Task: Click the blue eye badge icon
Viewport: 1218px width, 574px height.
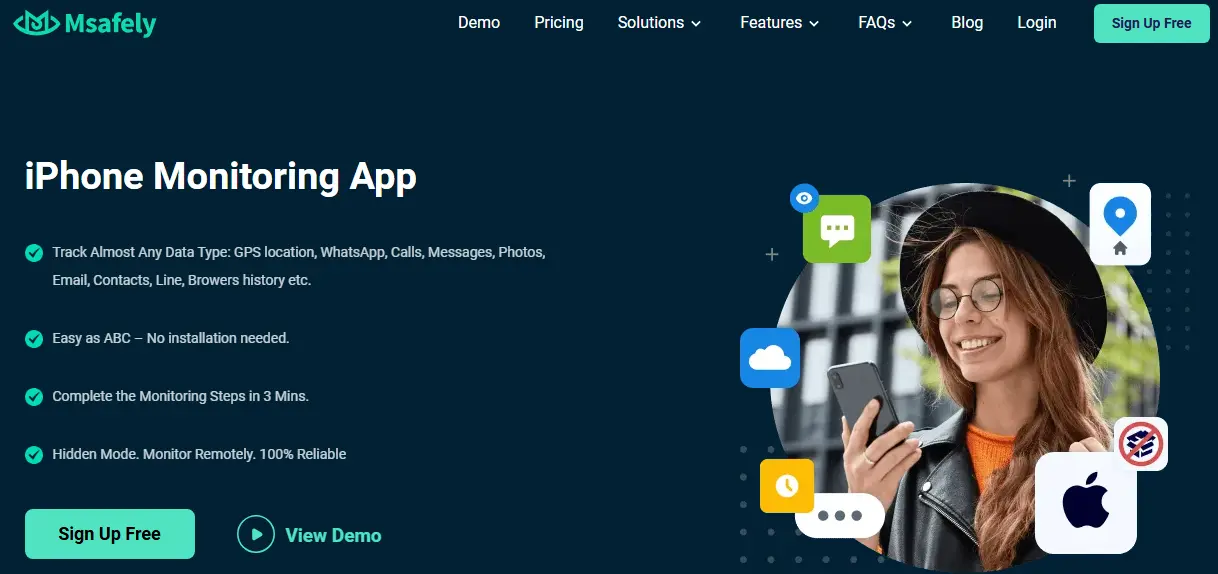Action: pyautogui.click(x=804, y=198)
